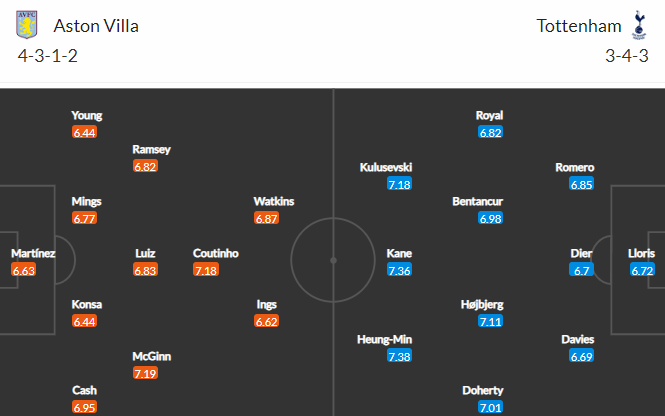Click McGinn's 7.19 rating badge
The height and width of the screenshot is (416, 665).
tap(145, 373)
